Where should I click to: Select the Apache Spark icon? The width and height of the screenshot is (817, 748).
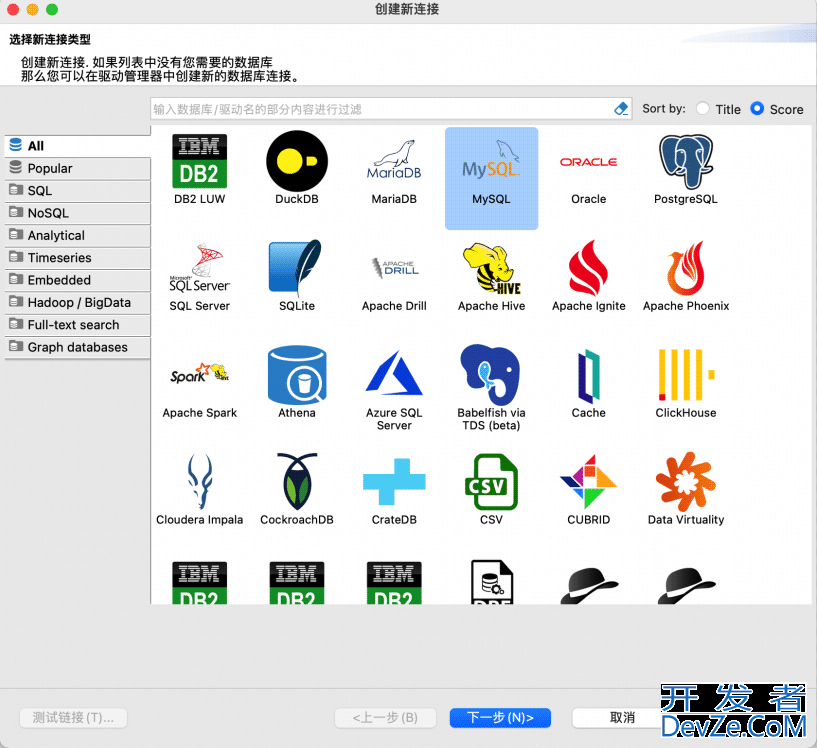[200, 373]
